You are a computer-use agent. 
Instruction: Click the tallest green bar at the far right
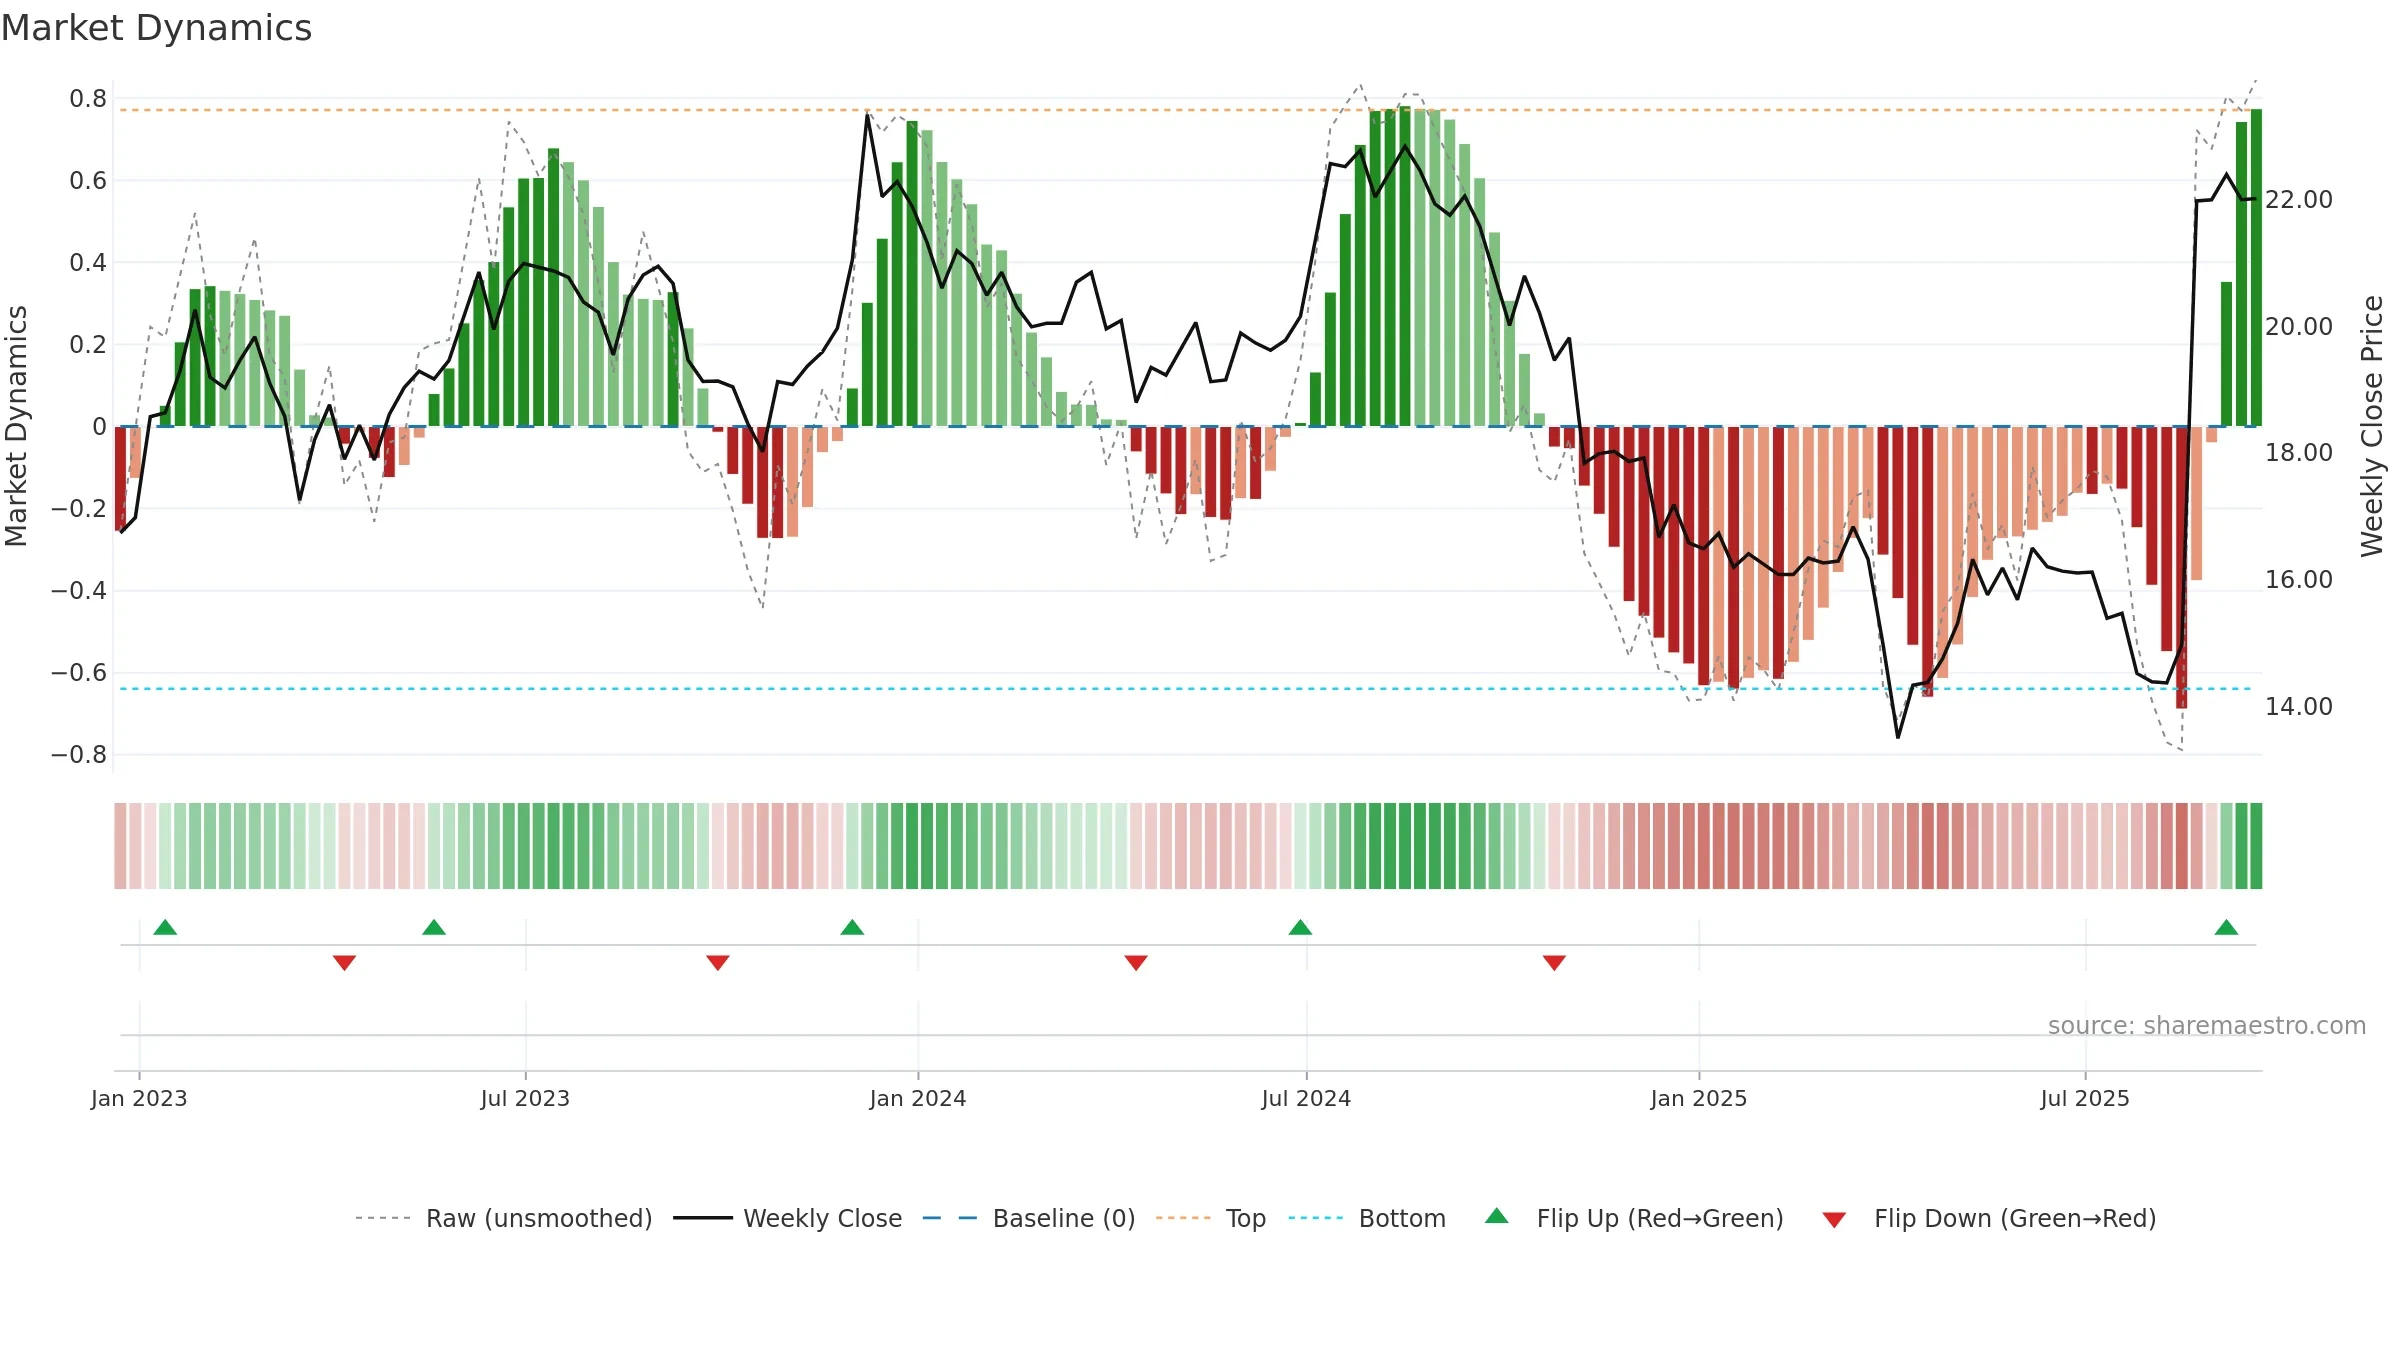(2256, 268)
